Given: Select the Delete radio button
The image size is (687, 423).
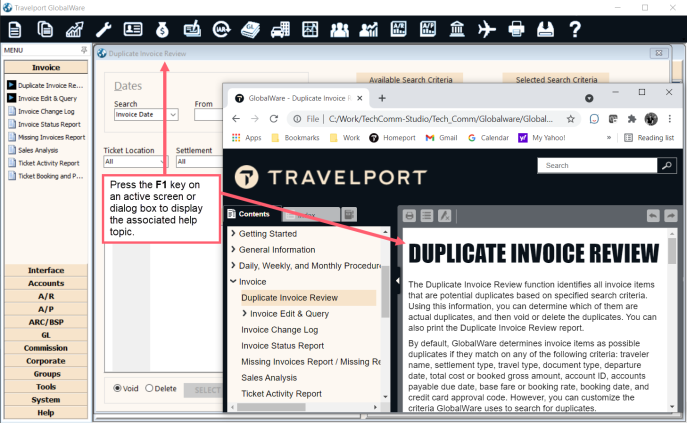Looking at the screenshot, I should (149, 388).
